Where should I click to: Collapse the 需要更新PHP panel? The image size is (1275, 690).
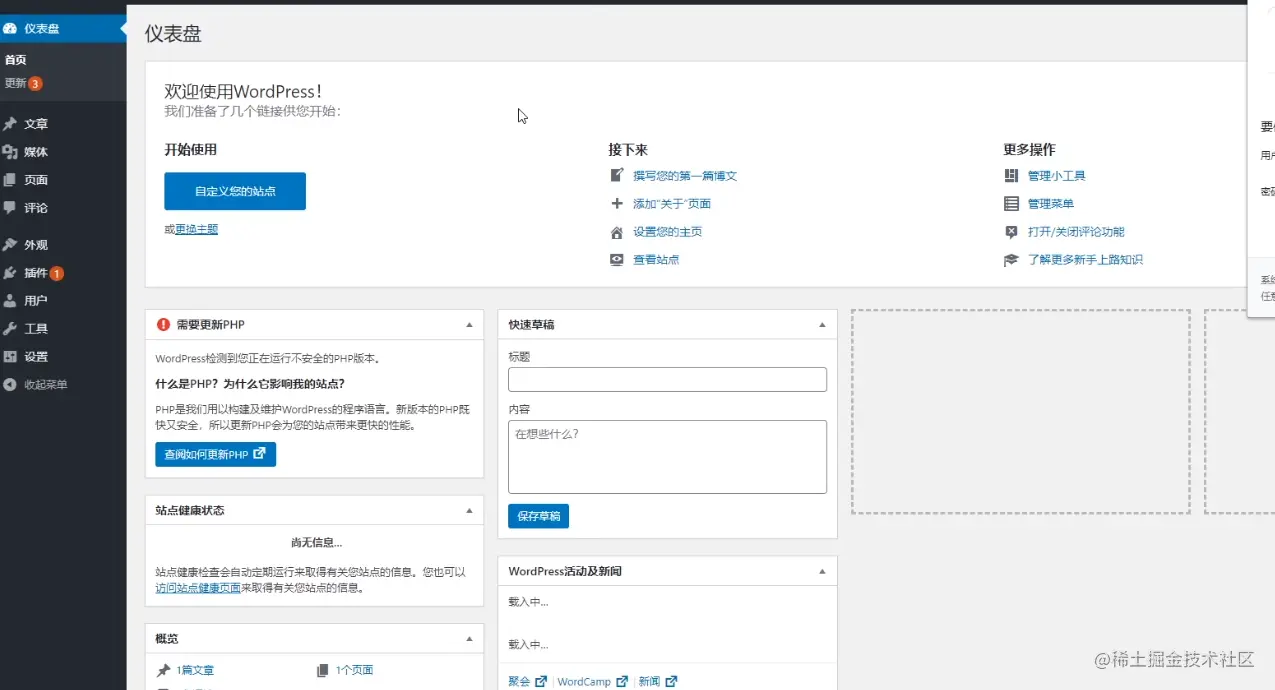[469, 325]
